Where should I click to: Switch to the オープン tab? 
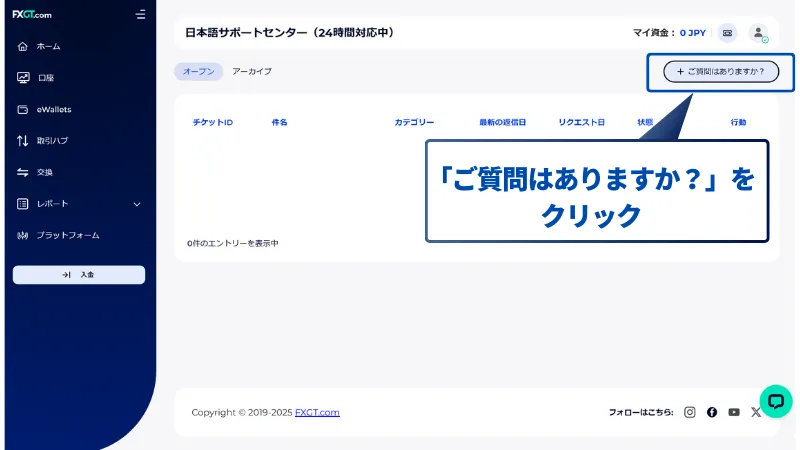click(x=198, y=71)
